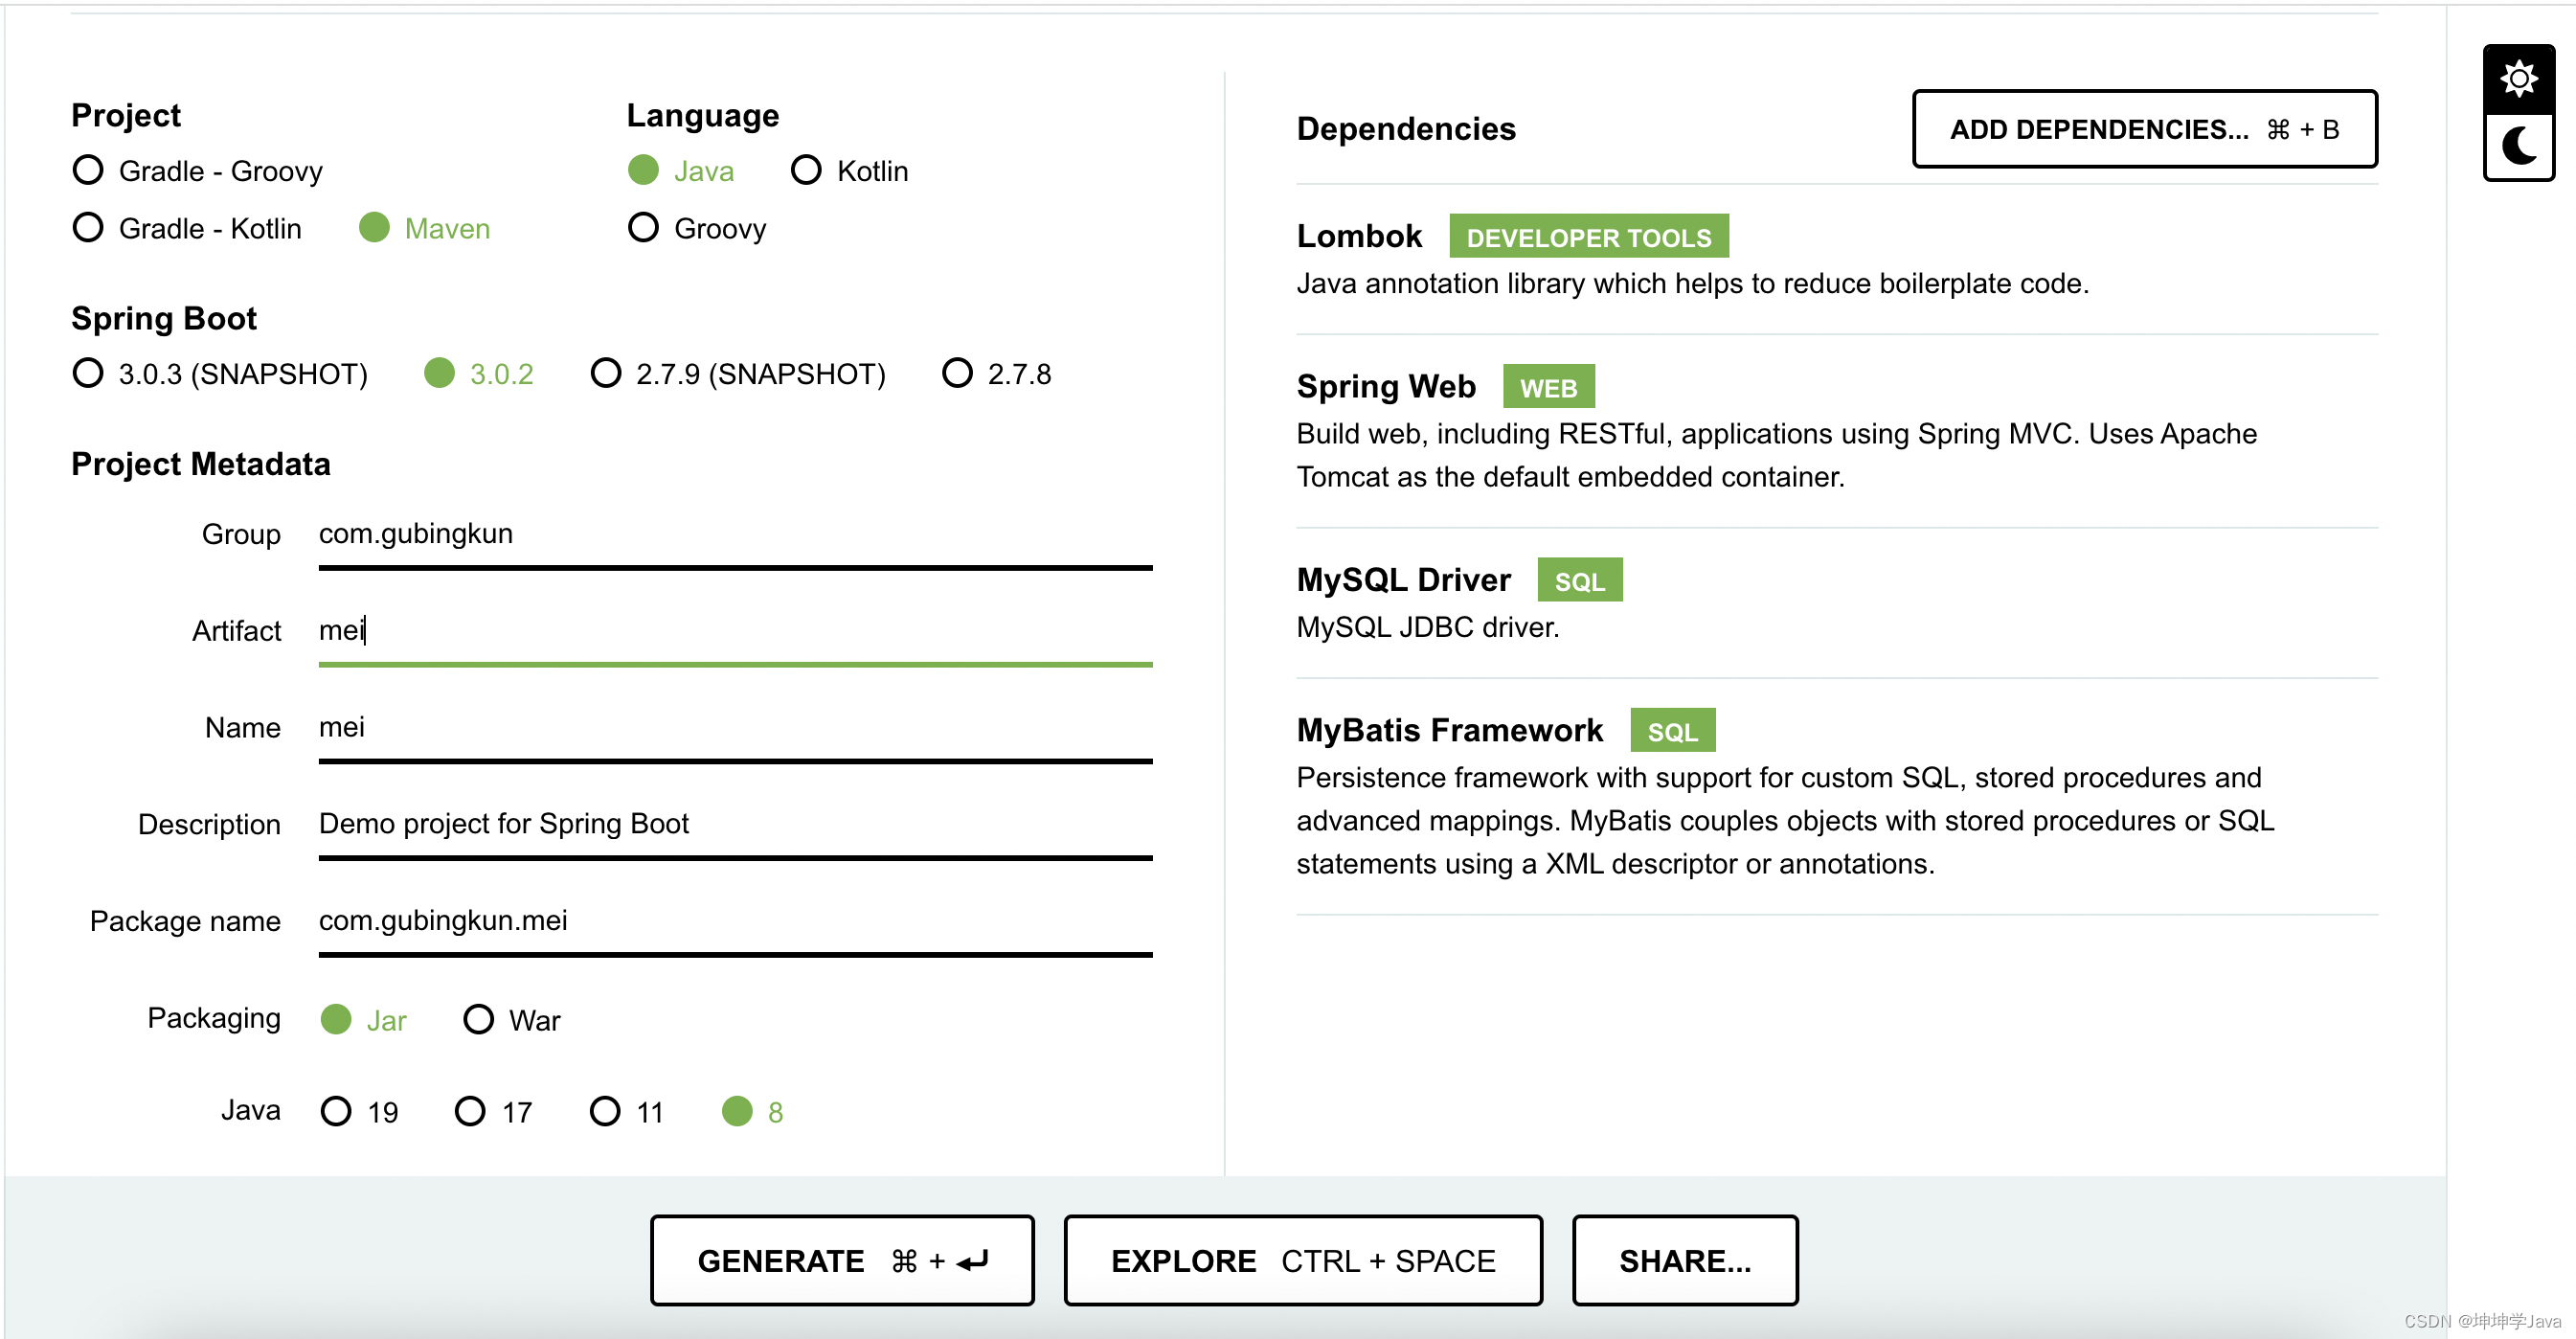The width and height of the screenshot is (2576, 1339).
Task: Focus the Artifact input field
Action: pos(735,631)
